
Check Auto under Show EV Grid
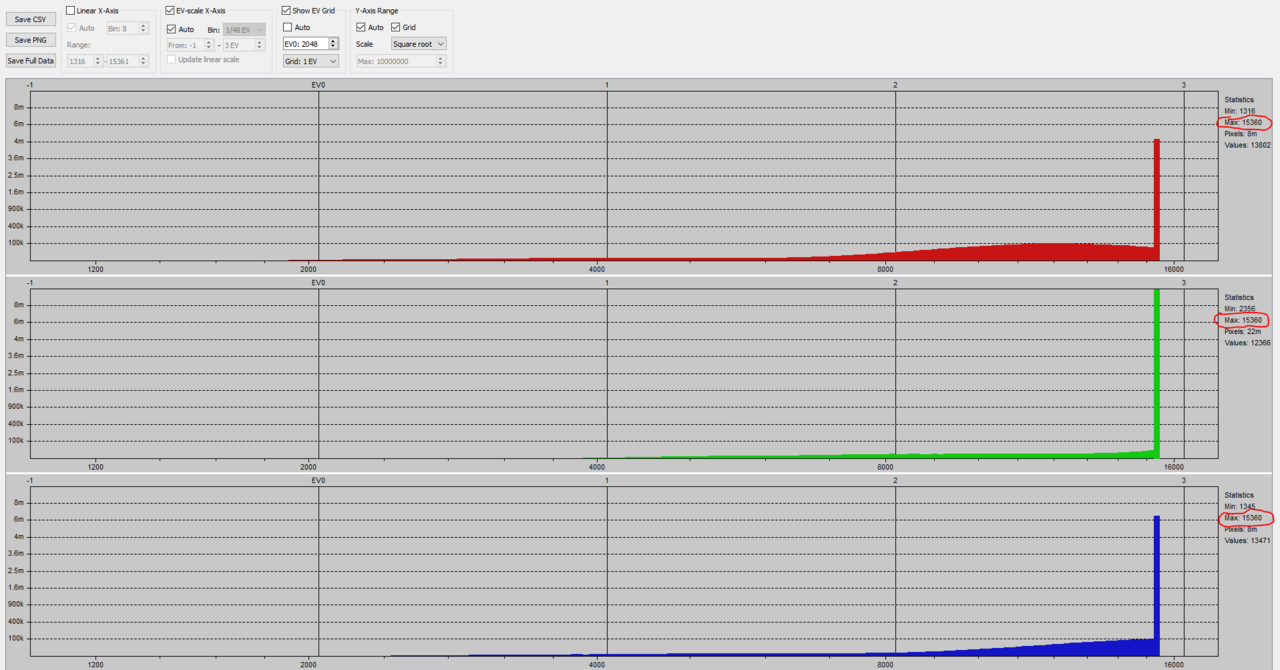click(288, 27)
